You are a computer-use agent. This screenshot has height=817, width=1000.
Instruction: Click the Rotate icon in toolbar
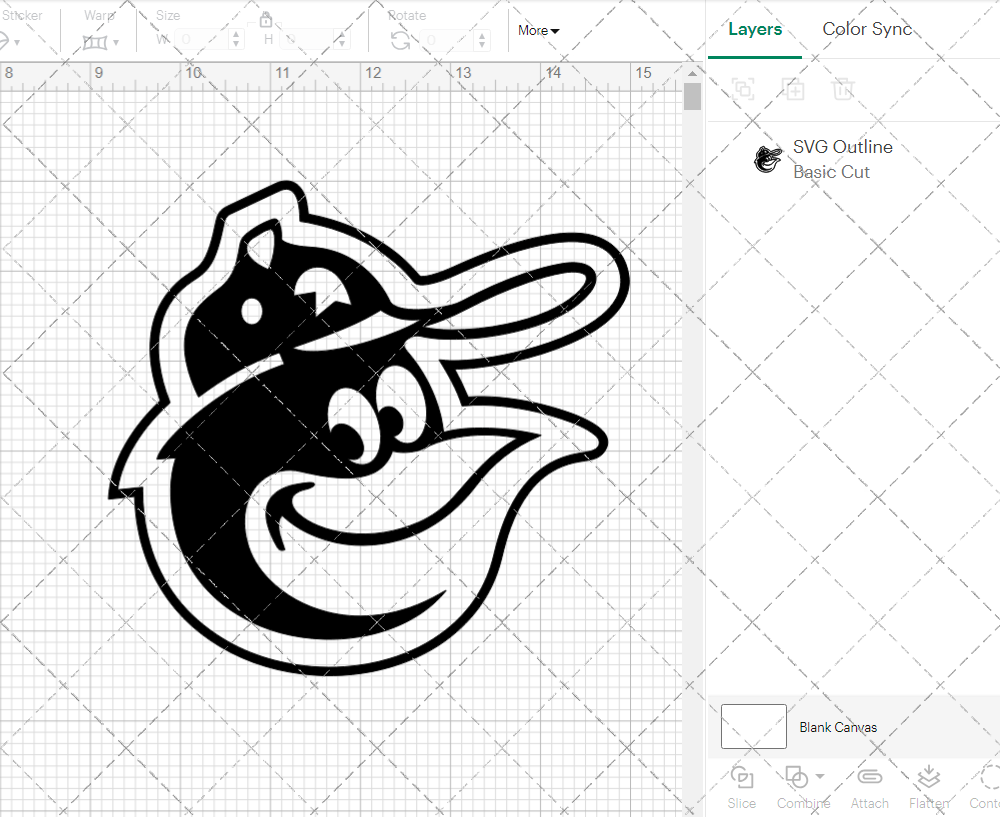coord(400,40)
